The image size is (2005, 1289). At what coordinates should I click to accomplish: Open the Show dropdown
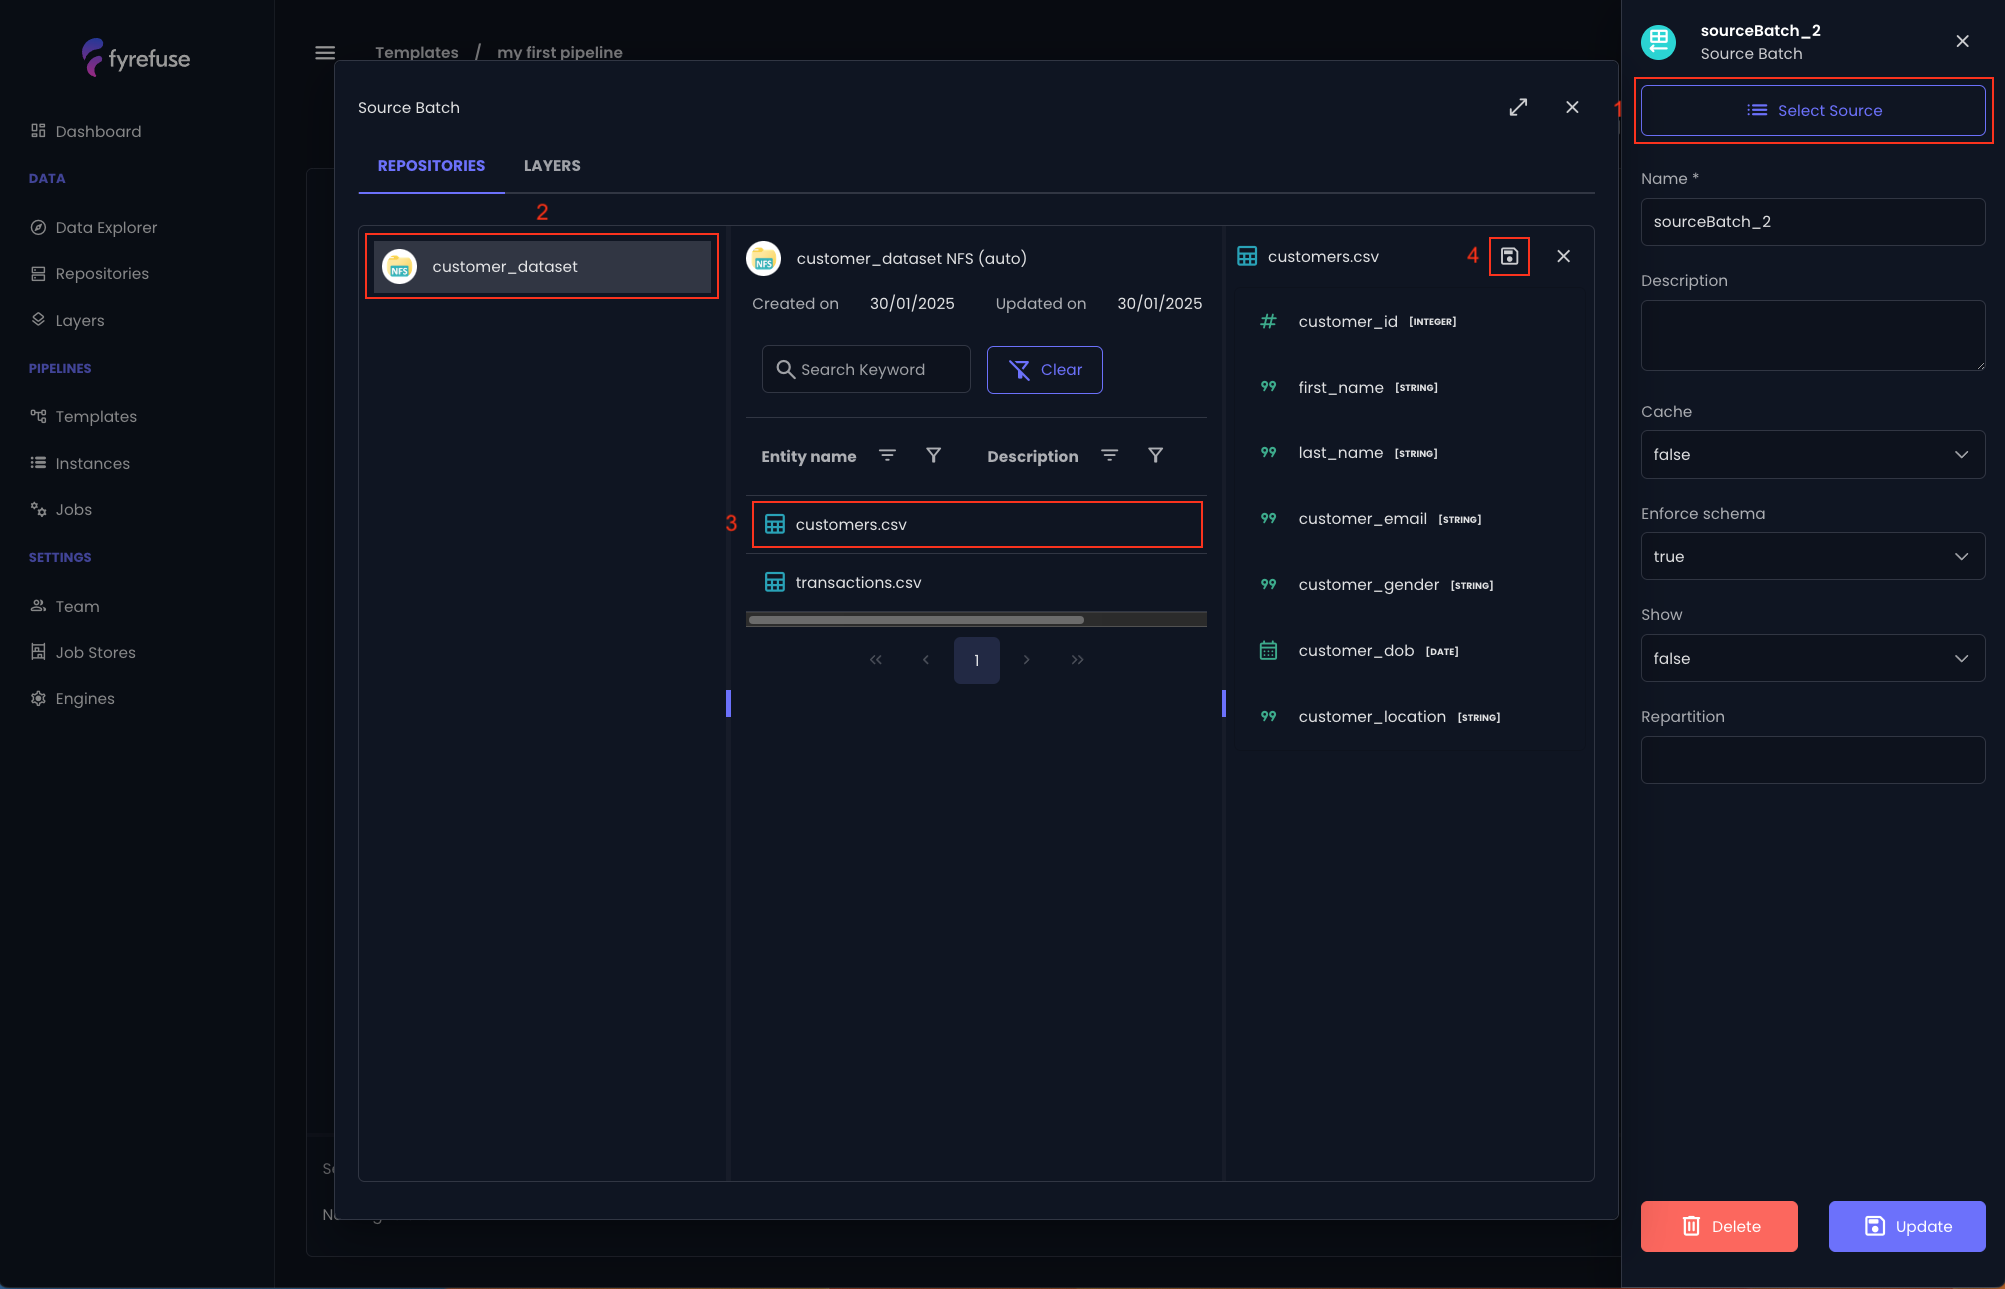(x=1813, y=658)
